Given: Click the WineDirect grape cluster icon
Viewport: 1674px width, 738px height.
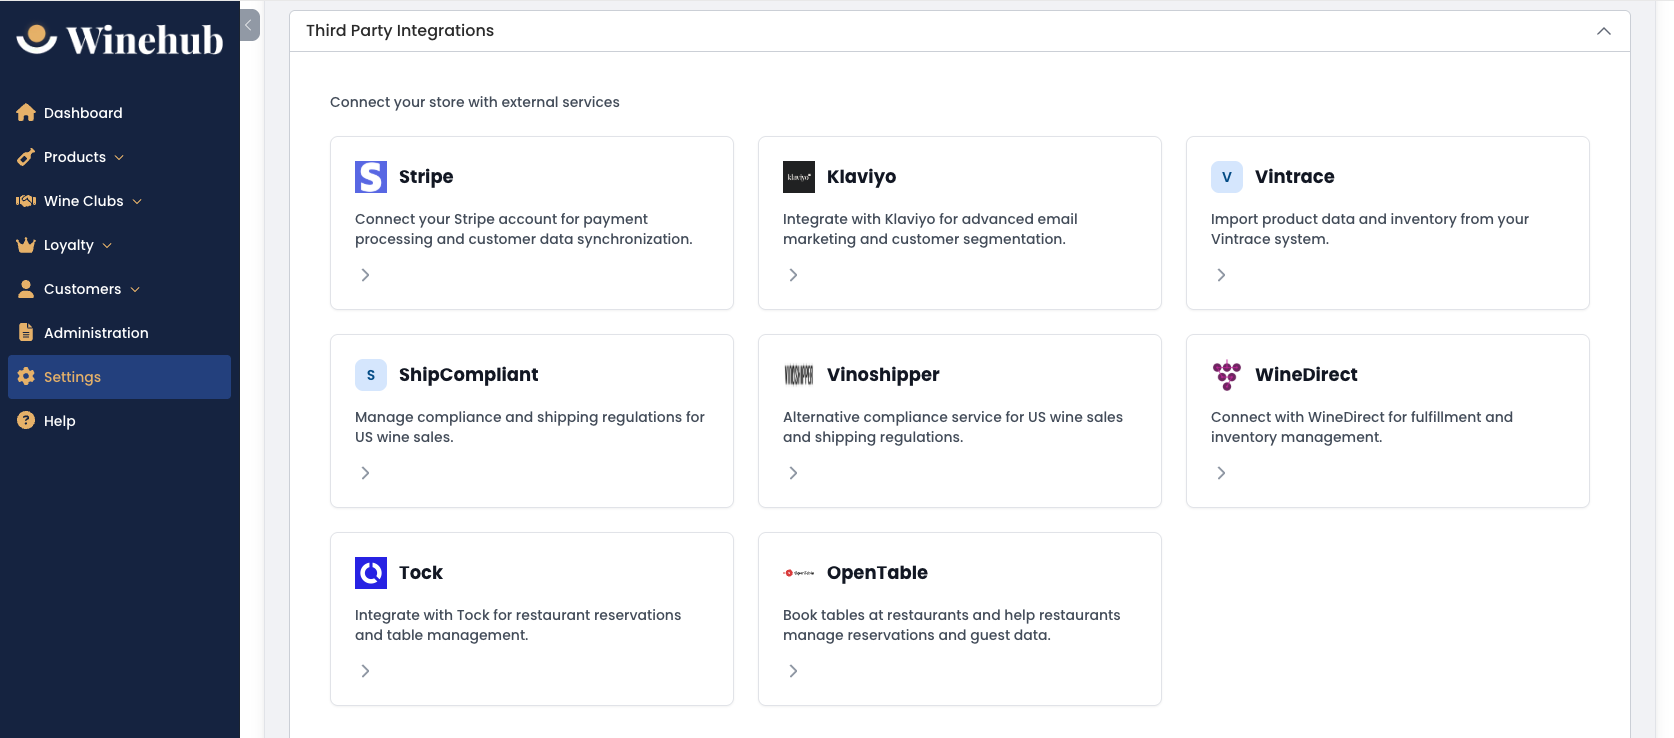Looking at the screenshot, I should [1227, 375].
